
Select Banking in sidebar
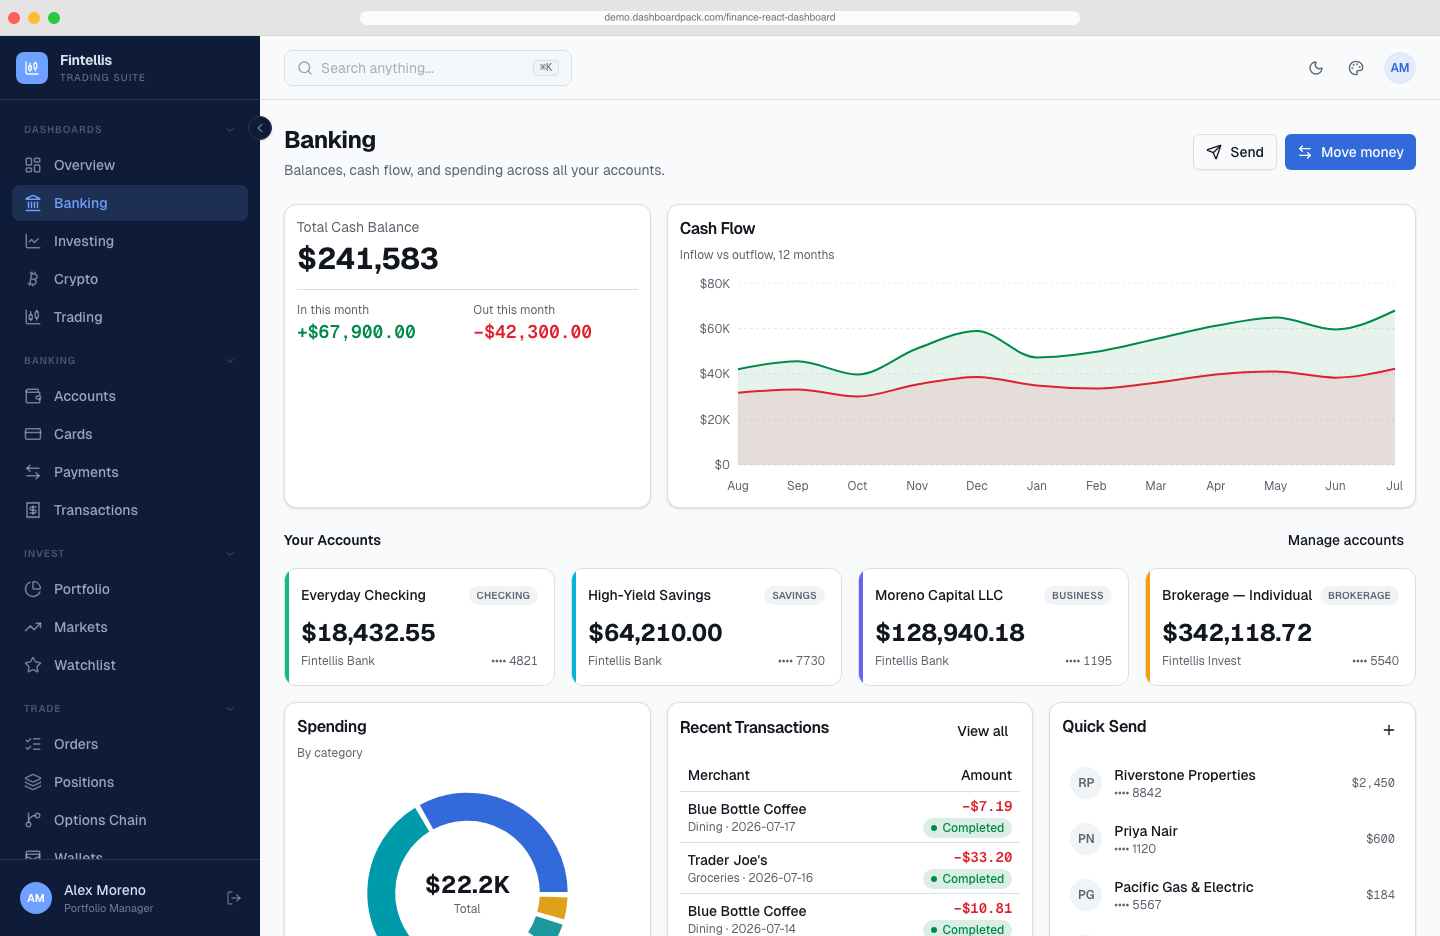130,203
